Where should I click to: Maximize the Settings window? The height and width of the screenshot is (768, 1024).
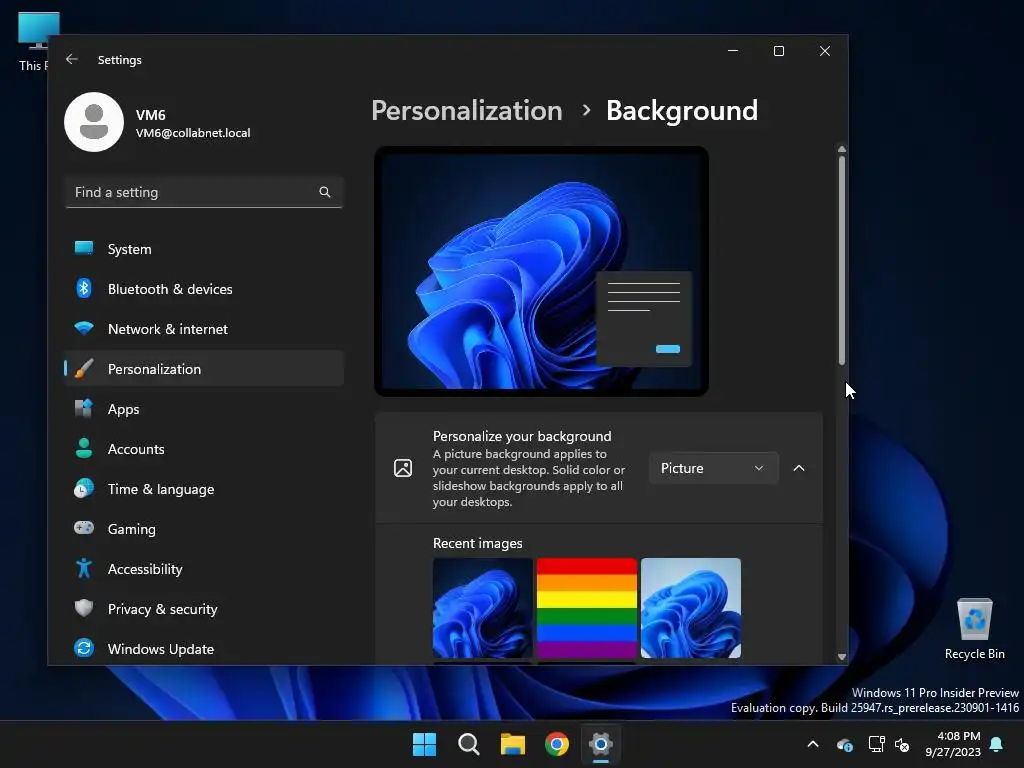(778, 51)
